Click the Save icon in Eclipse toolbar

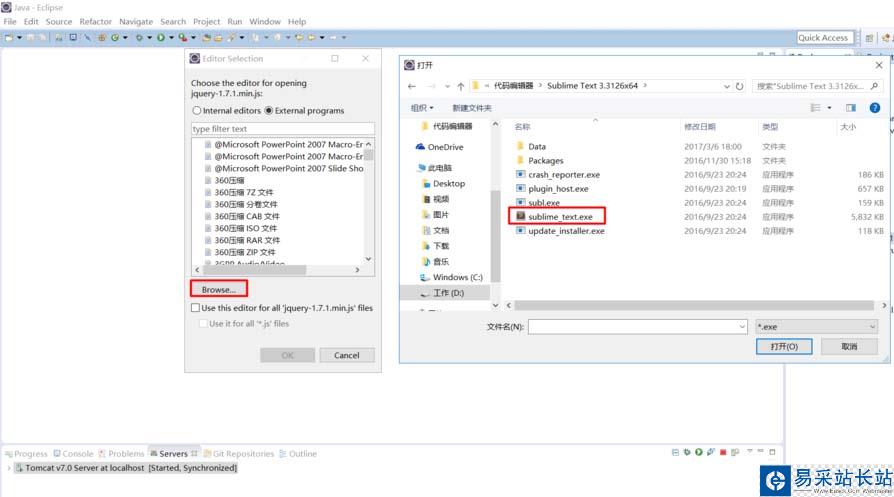point(30,38)
